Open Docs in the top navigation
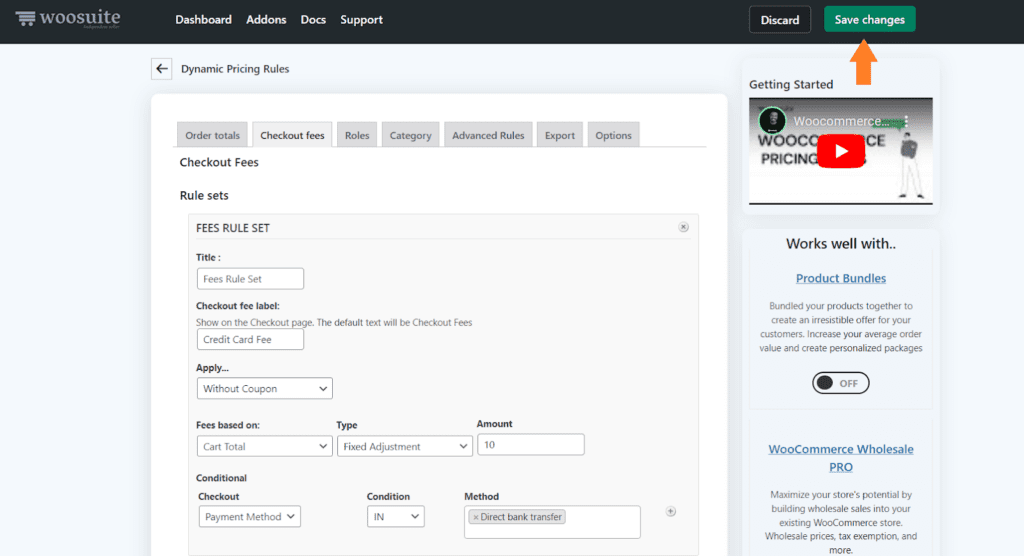 coord(313,20)
